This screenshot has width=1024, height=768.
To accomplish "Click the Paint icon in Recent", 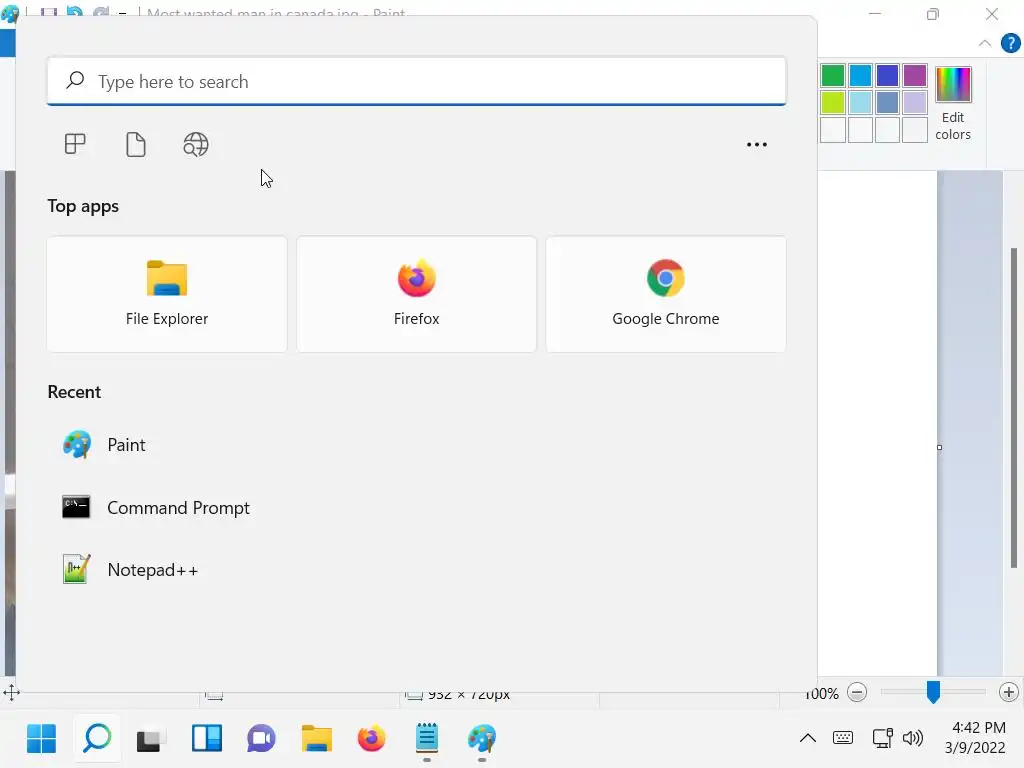I will click(x=76, y=445).
